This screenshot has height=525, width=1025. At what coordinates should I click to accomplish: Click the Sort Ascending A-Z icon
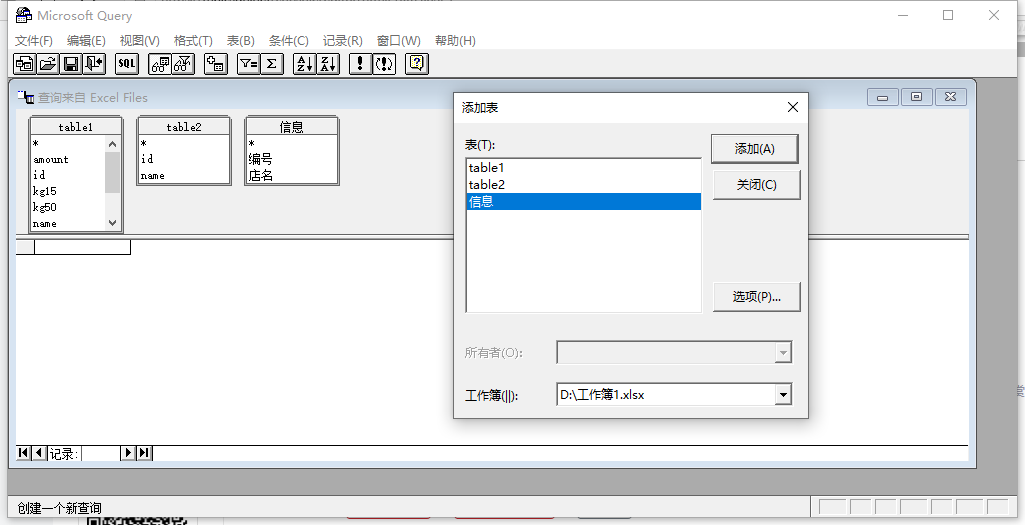(x=305, y=63)
